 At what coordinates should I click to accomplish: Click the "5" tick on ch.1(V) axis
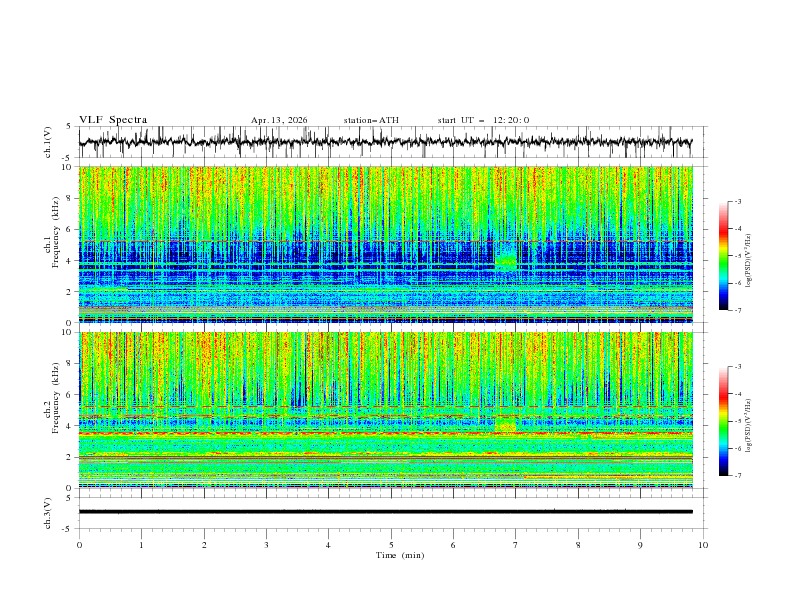69,127
